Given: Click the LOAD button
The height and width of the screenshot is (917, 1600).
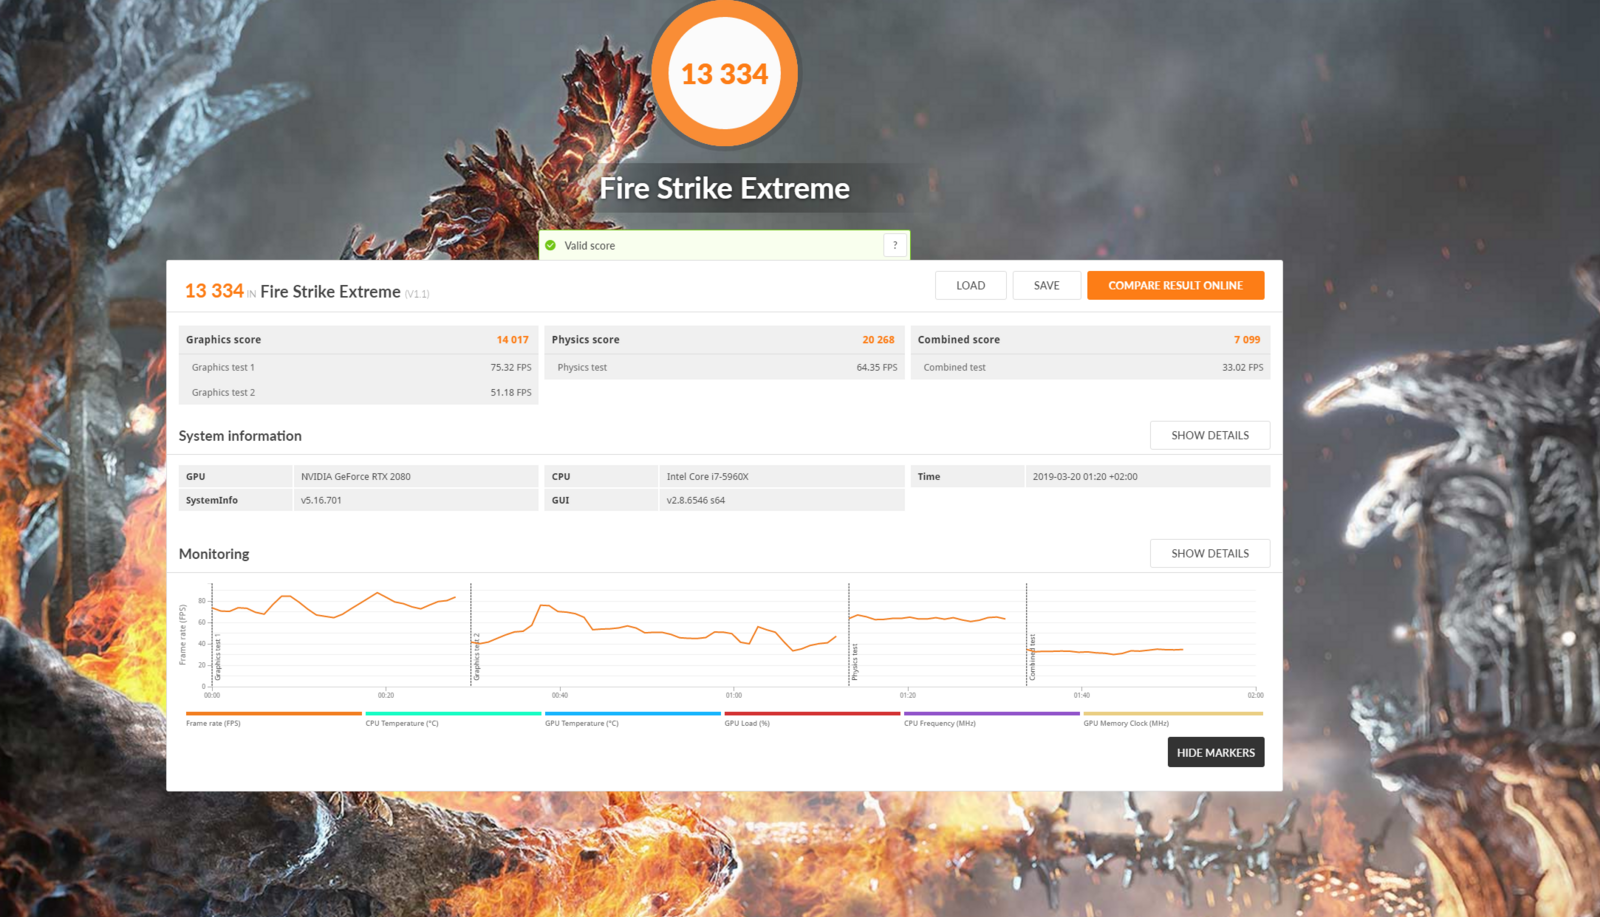Looking at the screenshot, I should [970, 285].
